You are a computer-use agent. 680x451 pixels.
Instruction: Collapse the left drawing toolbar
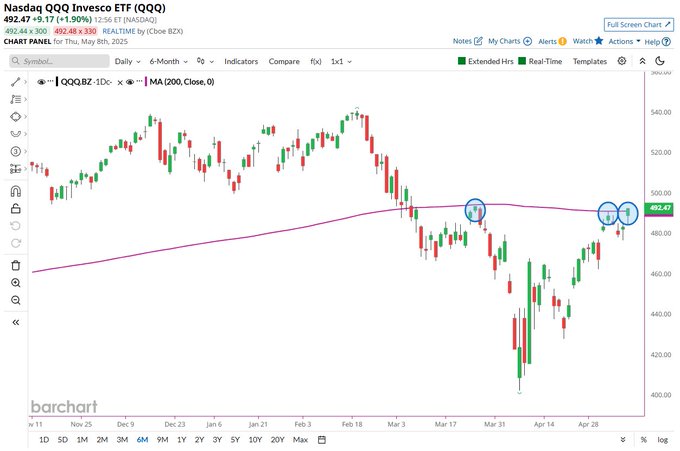tap(15, 322)
